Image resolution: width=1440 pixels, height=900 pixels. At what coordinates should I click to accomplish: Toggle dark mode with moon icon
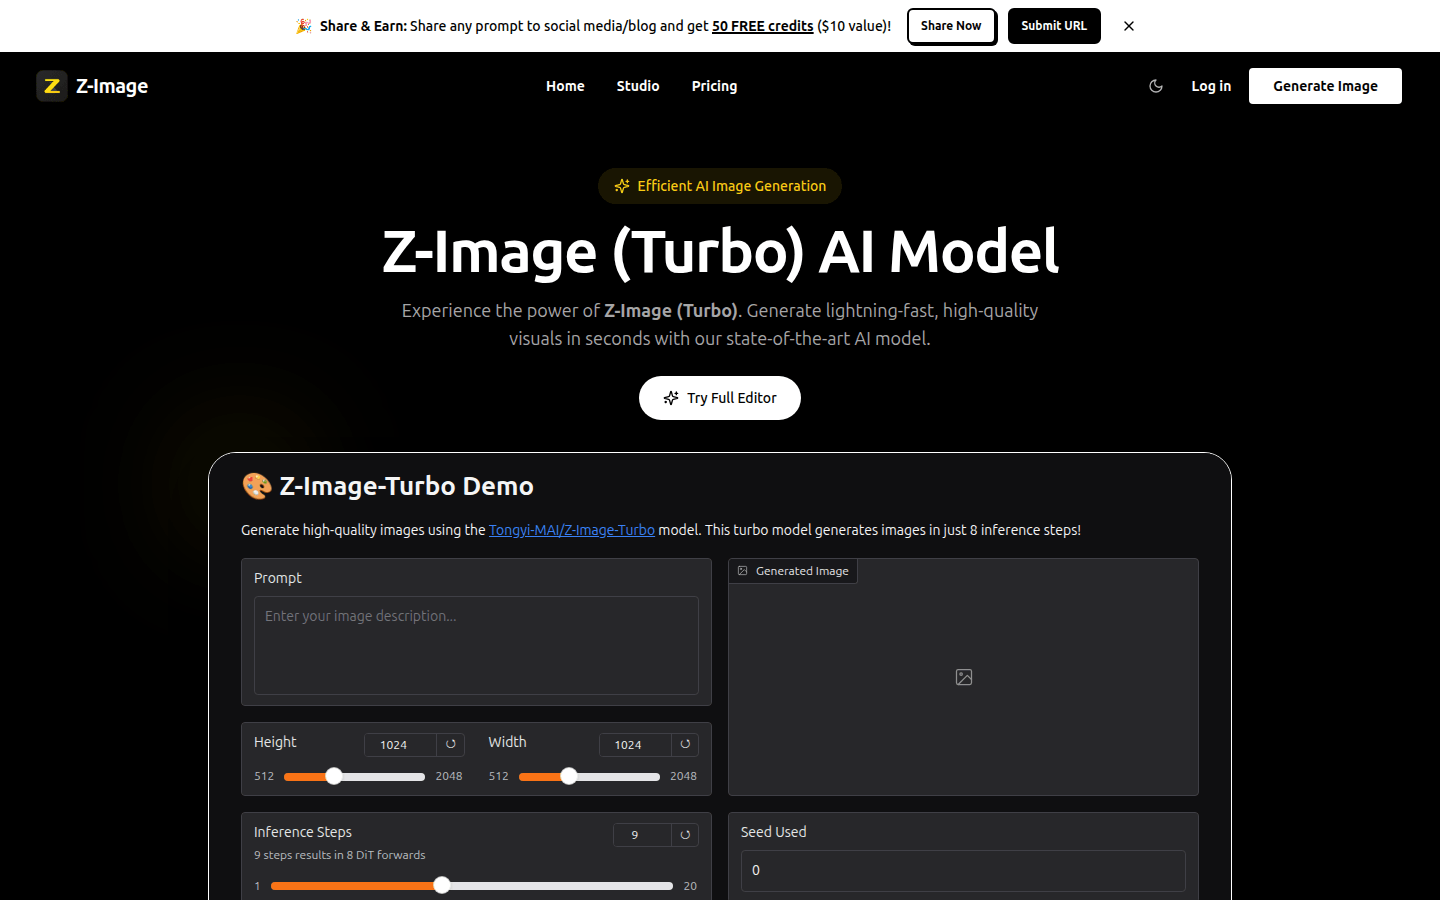point(1156,86)
